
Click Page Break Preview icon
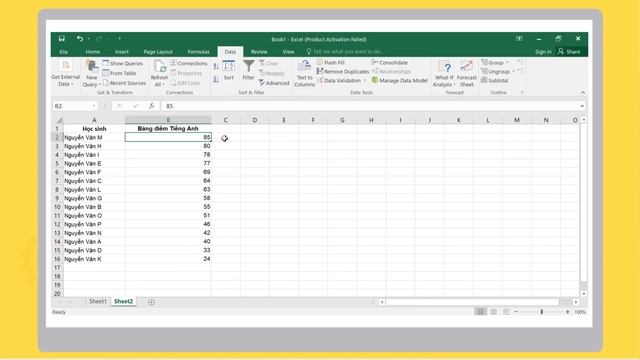[506, 312]
